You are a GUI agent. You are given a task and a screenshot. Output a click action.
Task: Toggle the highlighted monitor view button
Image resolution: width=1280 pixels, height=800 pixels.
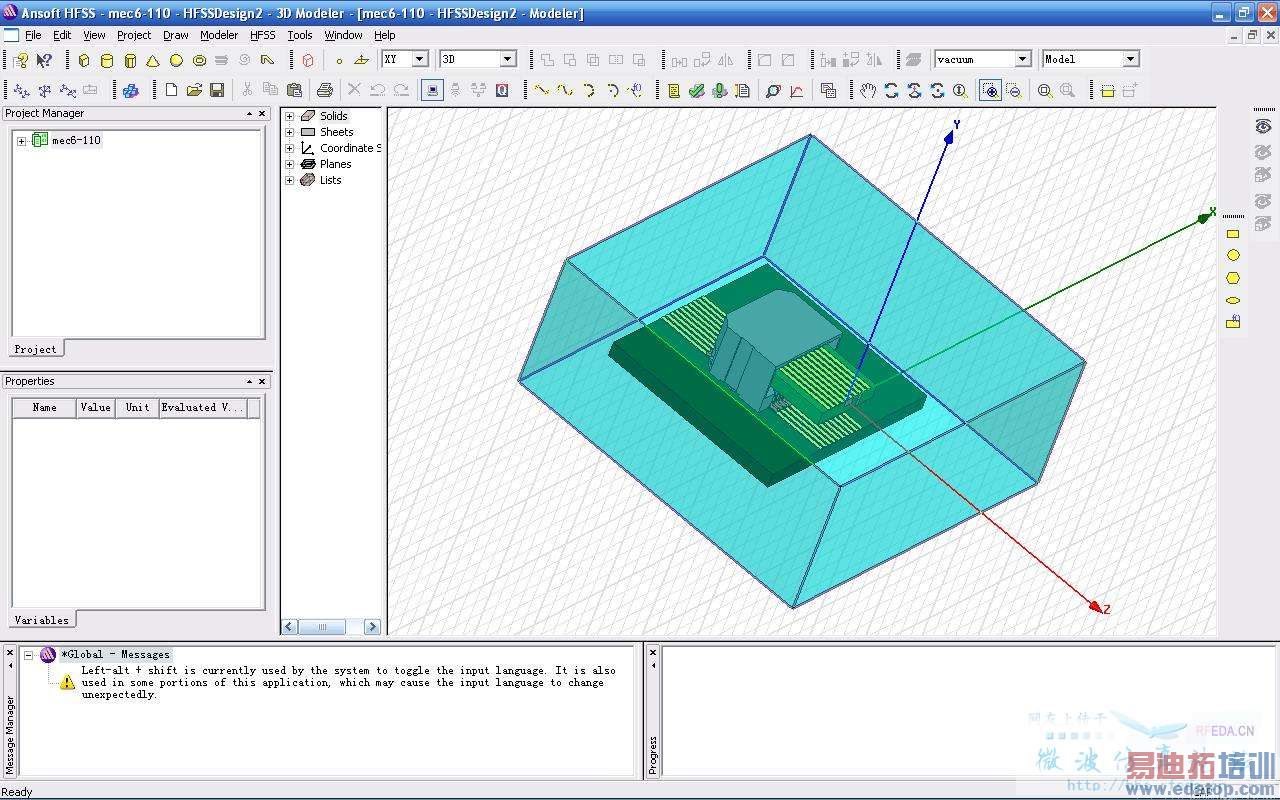tap(432, 90)
